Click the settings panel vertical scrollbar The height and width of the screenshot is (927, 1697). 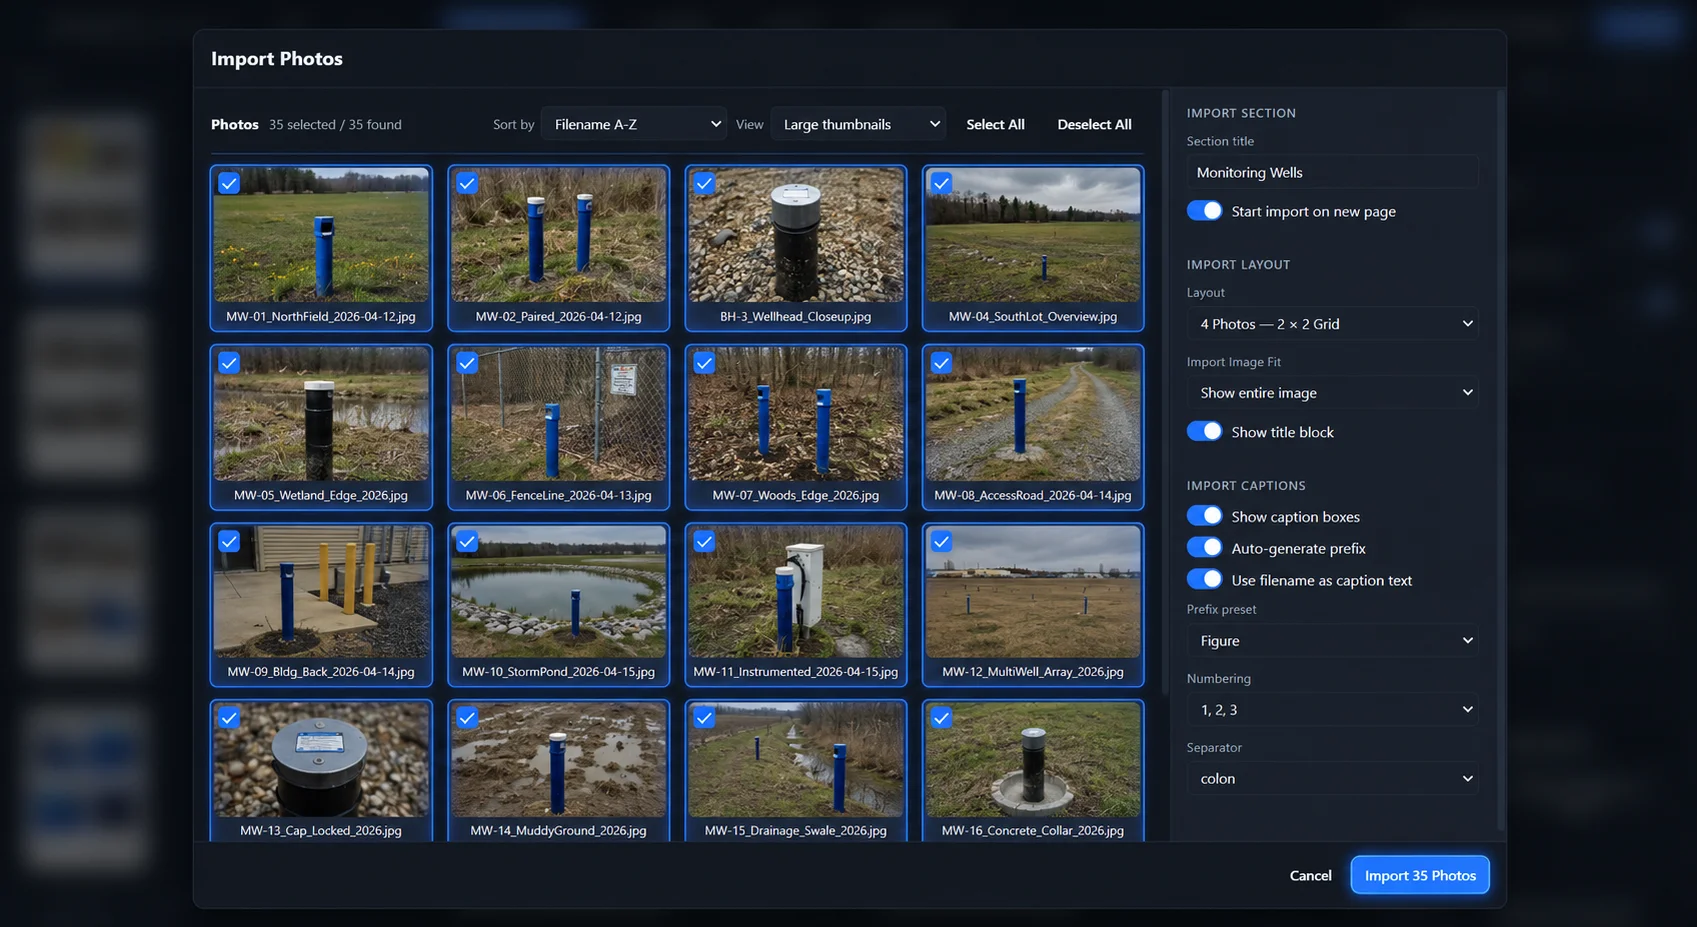1500,461
